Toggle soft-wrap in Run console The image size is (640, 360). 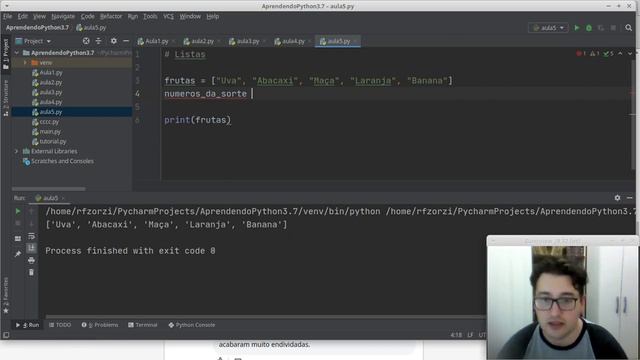[x=31, y=236]
